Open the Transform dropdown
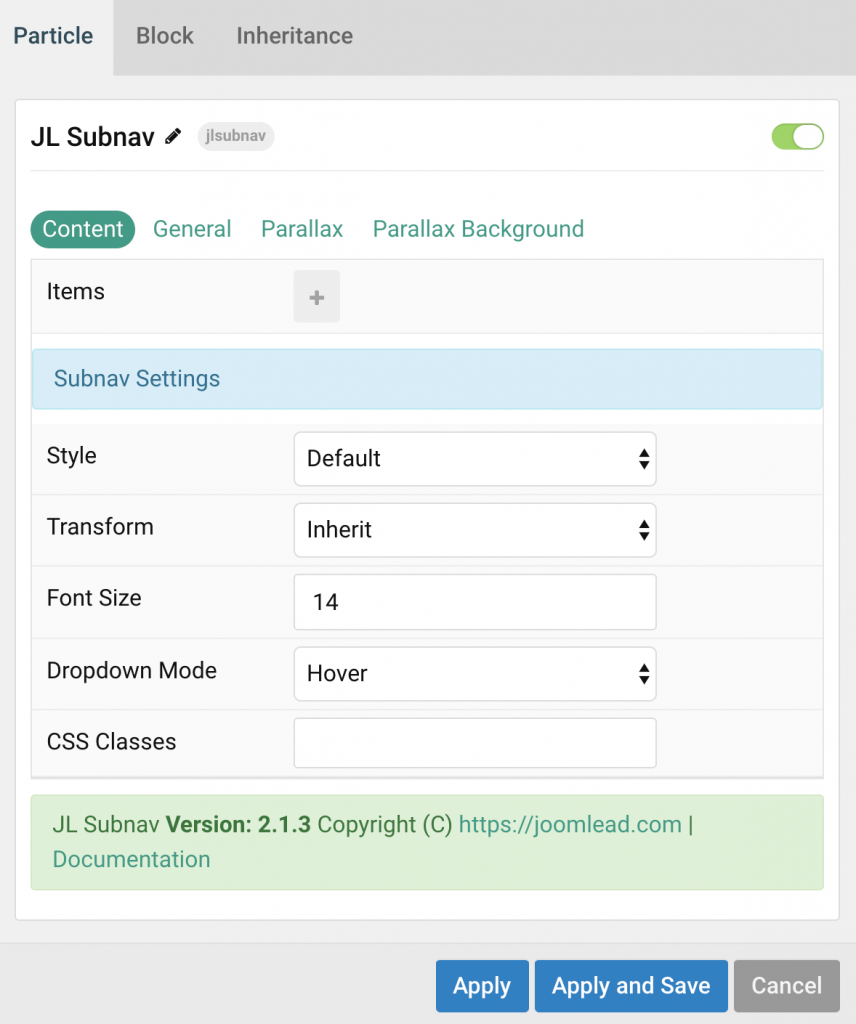Screen dimensions: 856x1024 474,530
